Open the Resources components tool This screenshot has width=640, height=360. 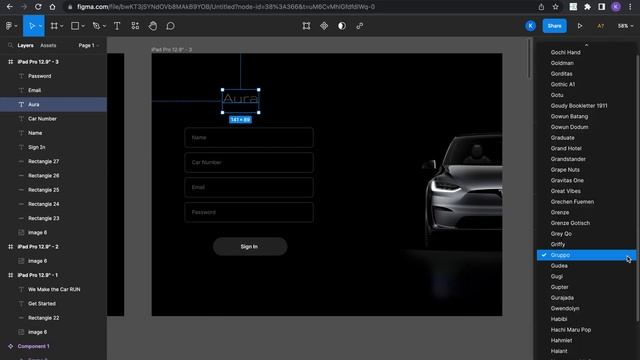[135, 26]
